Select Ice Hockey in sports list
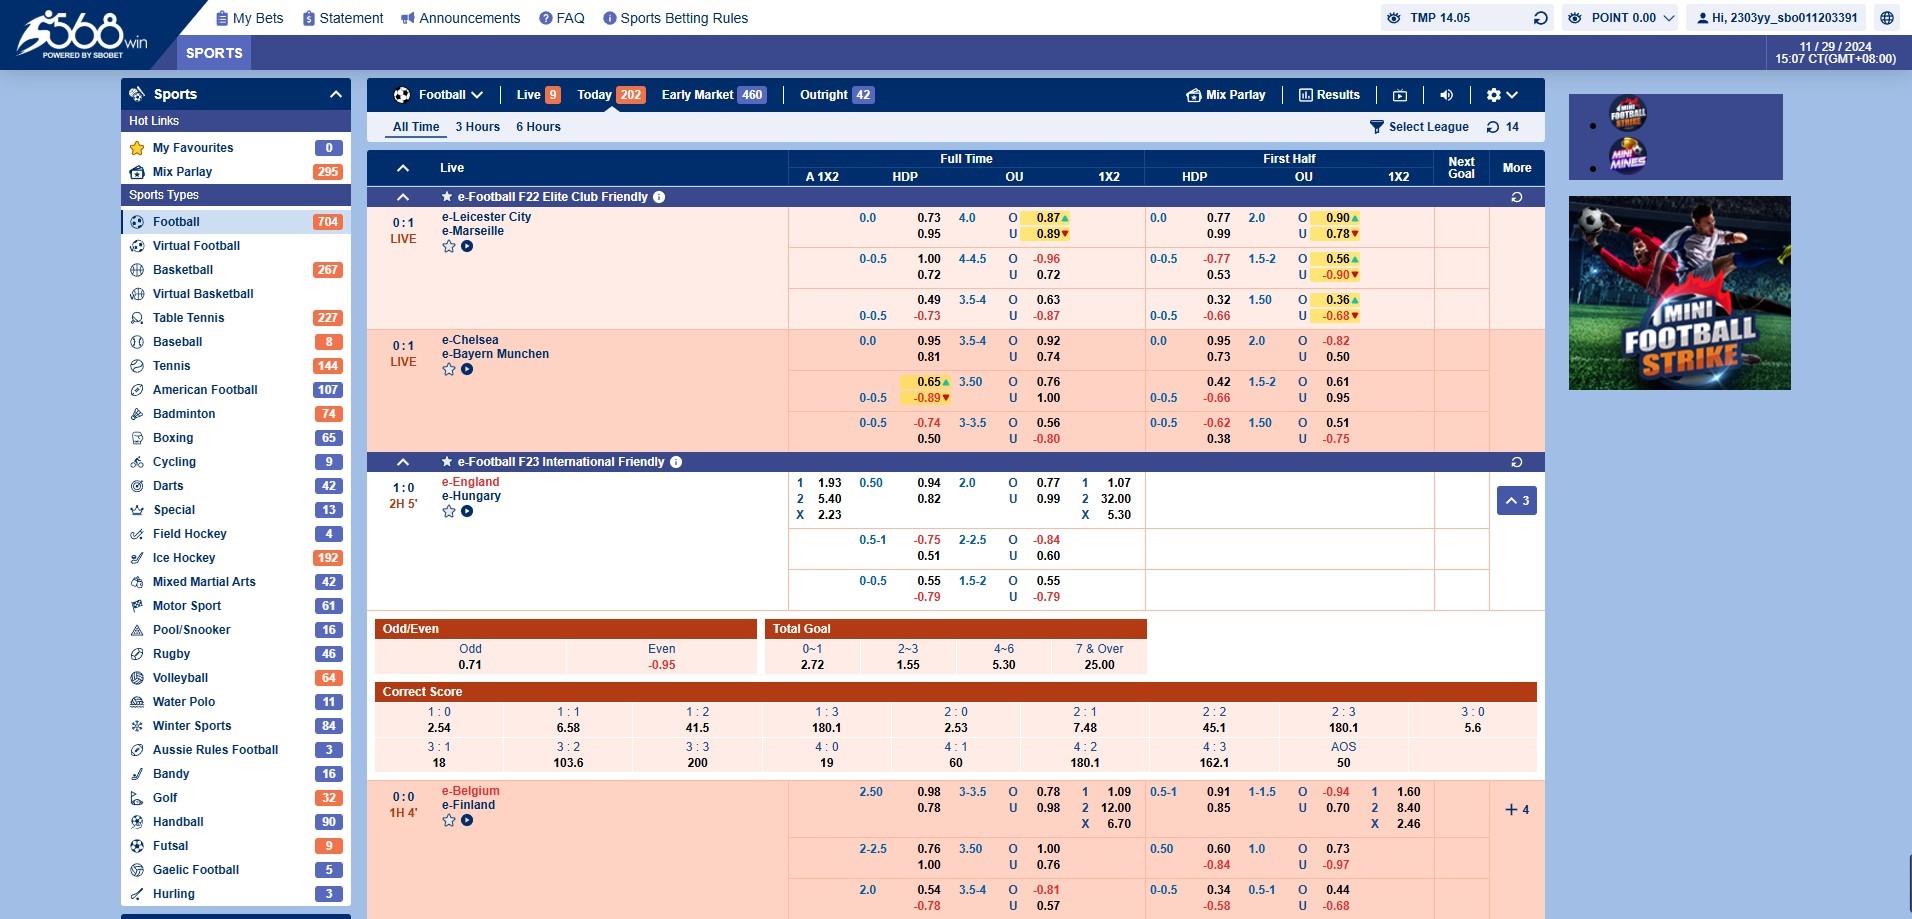The image size is (1912, 919). (236, 558)
